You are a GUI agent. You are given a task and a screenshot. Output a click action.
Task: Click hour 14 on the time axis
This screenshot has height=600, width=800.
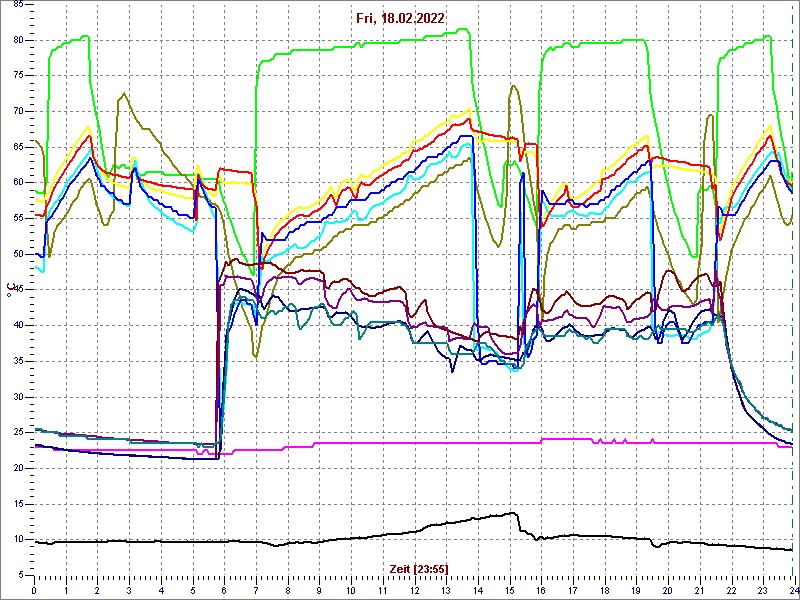(x=478, y=590)
